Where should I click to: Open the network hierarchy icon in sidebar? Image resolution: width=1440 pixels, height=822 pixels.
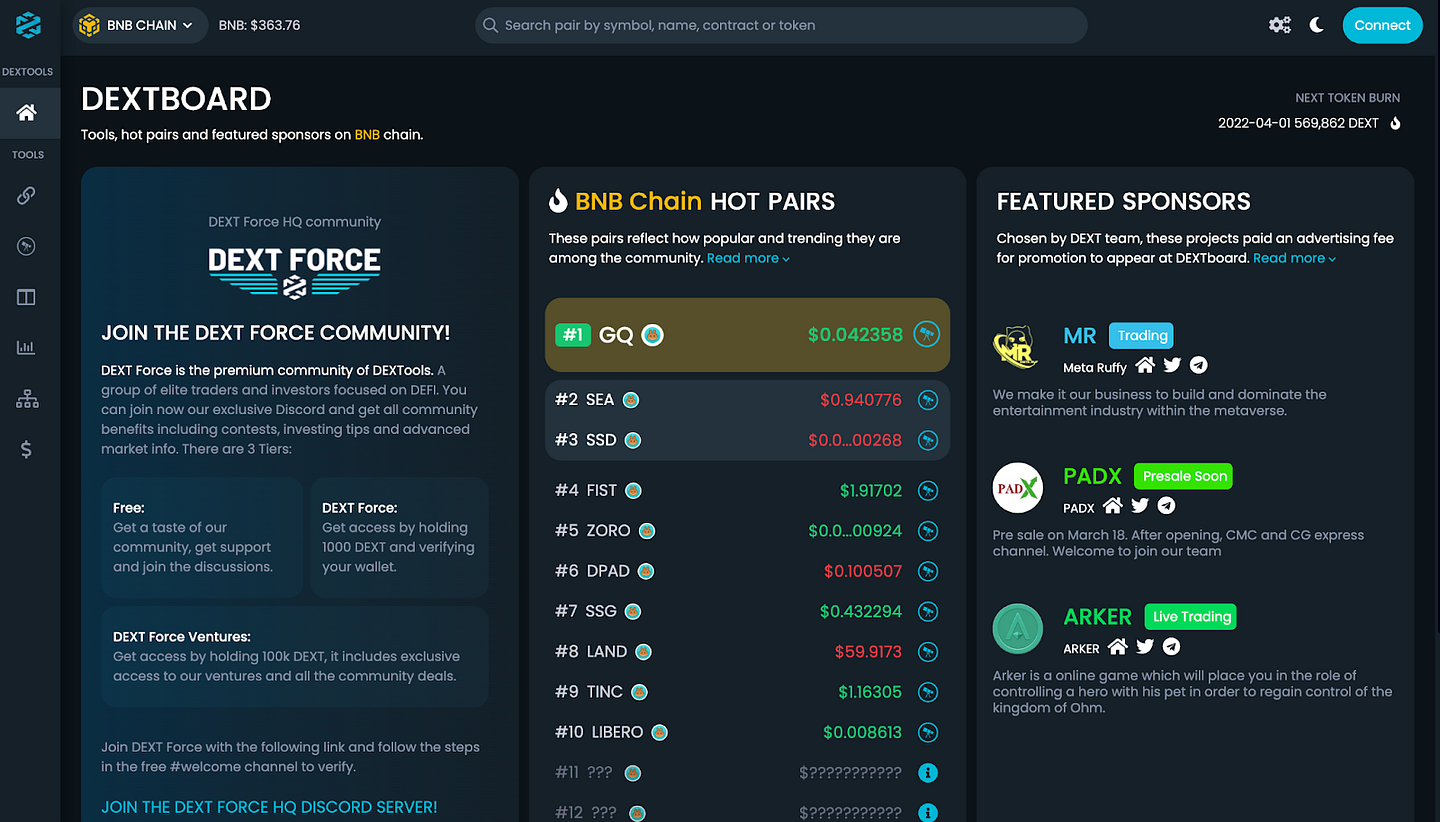[x=27, y=399]
